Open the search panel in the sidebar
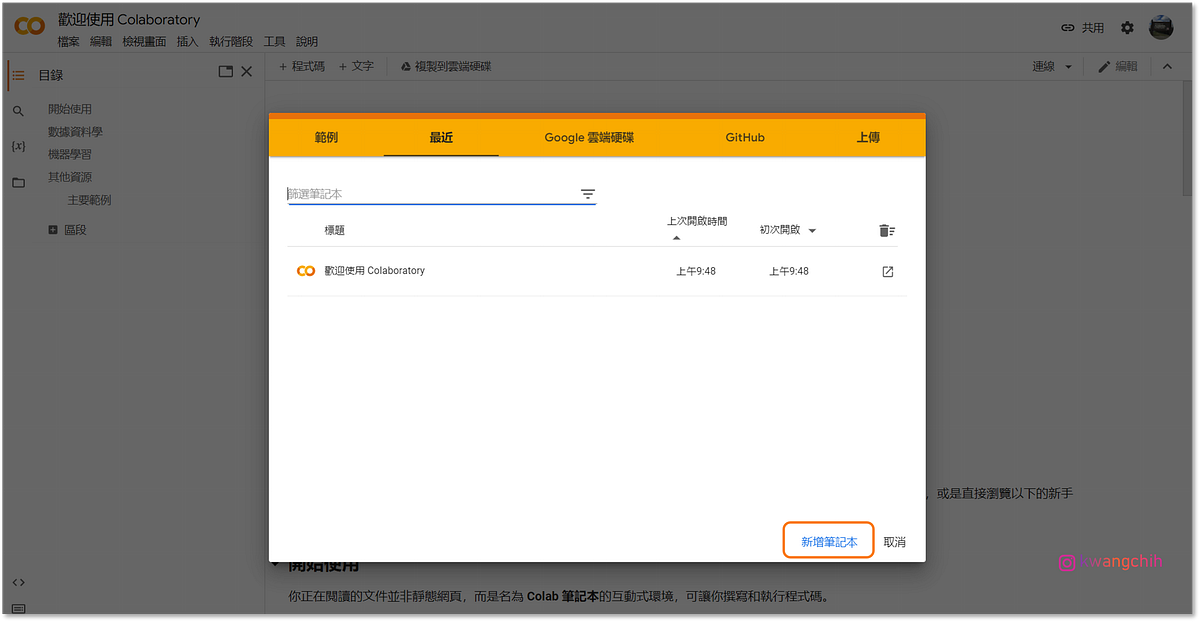This screenshot has height=622, width=1200. 18,108
